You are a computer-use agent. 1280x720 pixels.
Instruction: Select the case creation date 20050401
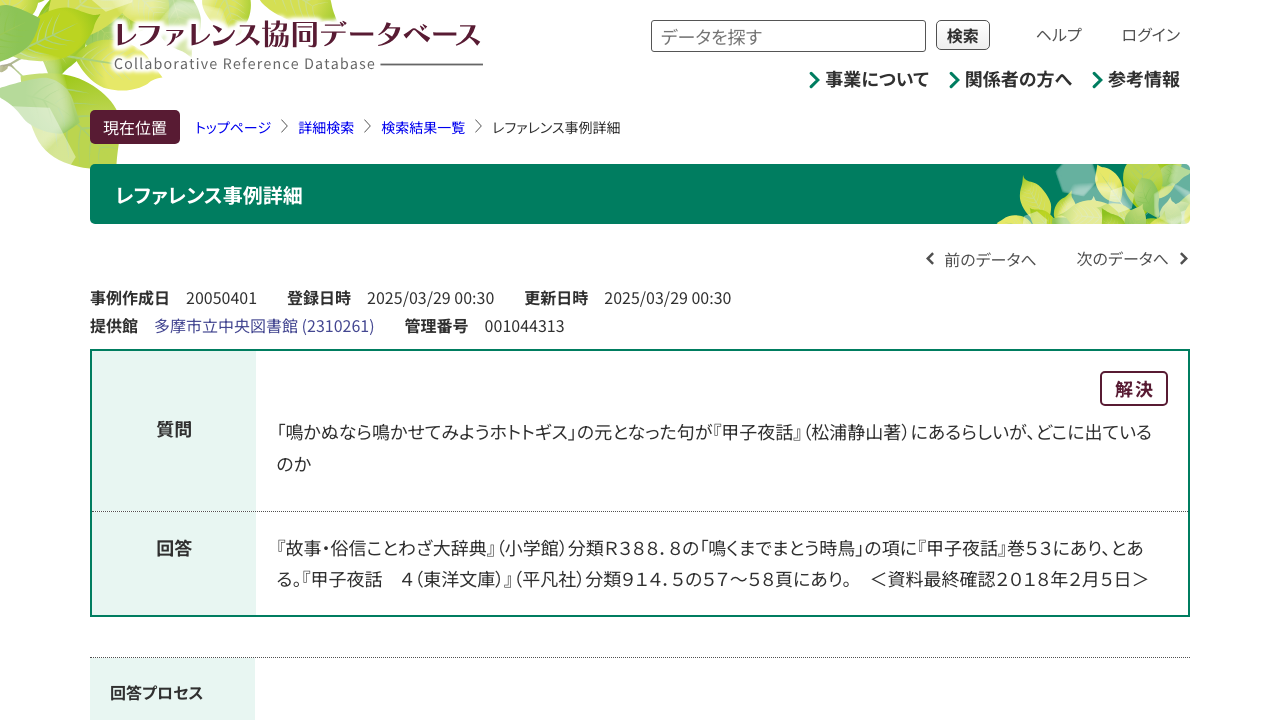coord(221,298)
